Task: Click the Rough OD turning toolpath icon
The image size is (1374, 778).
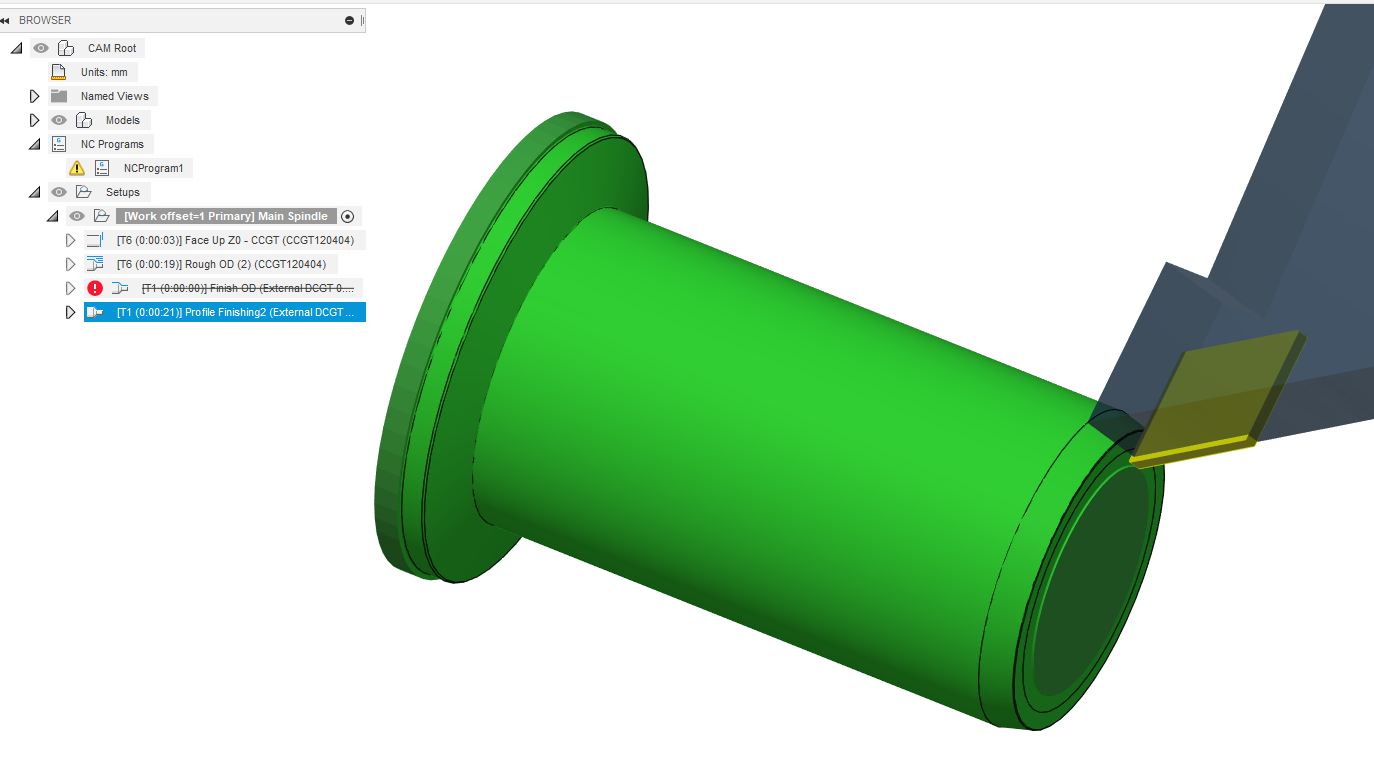Action: pyautogui.click(x=95, y=263)
